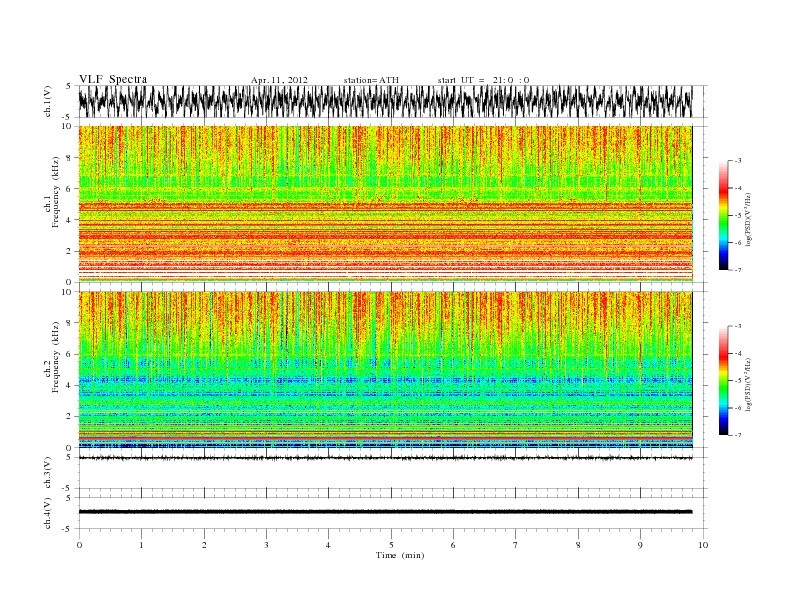Click the color bar beside the ch.2 spectrogram
792x612 pixels.
723,380
